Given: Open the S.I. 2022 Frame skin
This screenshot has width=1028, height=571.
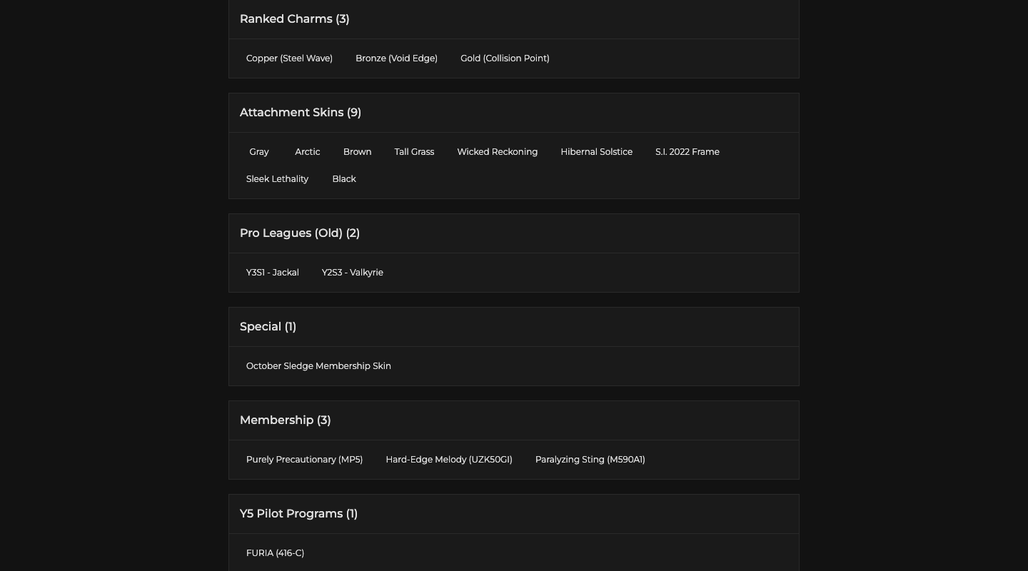Looking at the screenshot, I should click(x=687, y=152).
